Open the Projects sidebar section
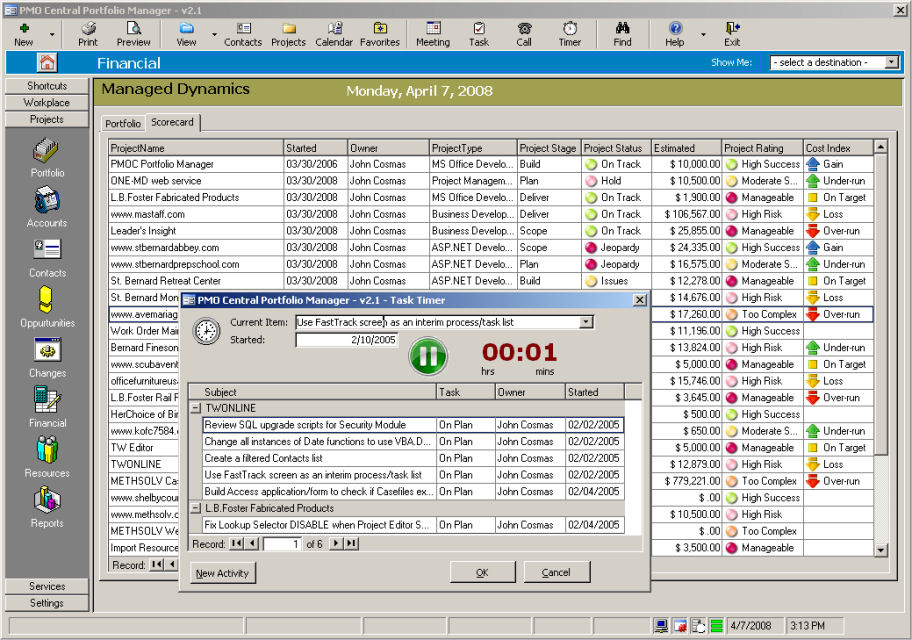 click(47, 119)
